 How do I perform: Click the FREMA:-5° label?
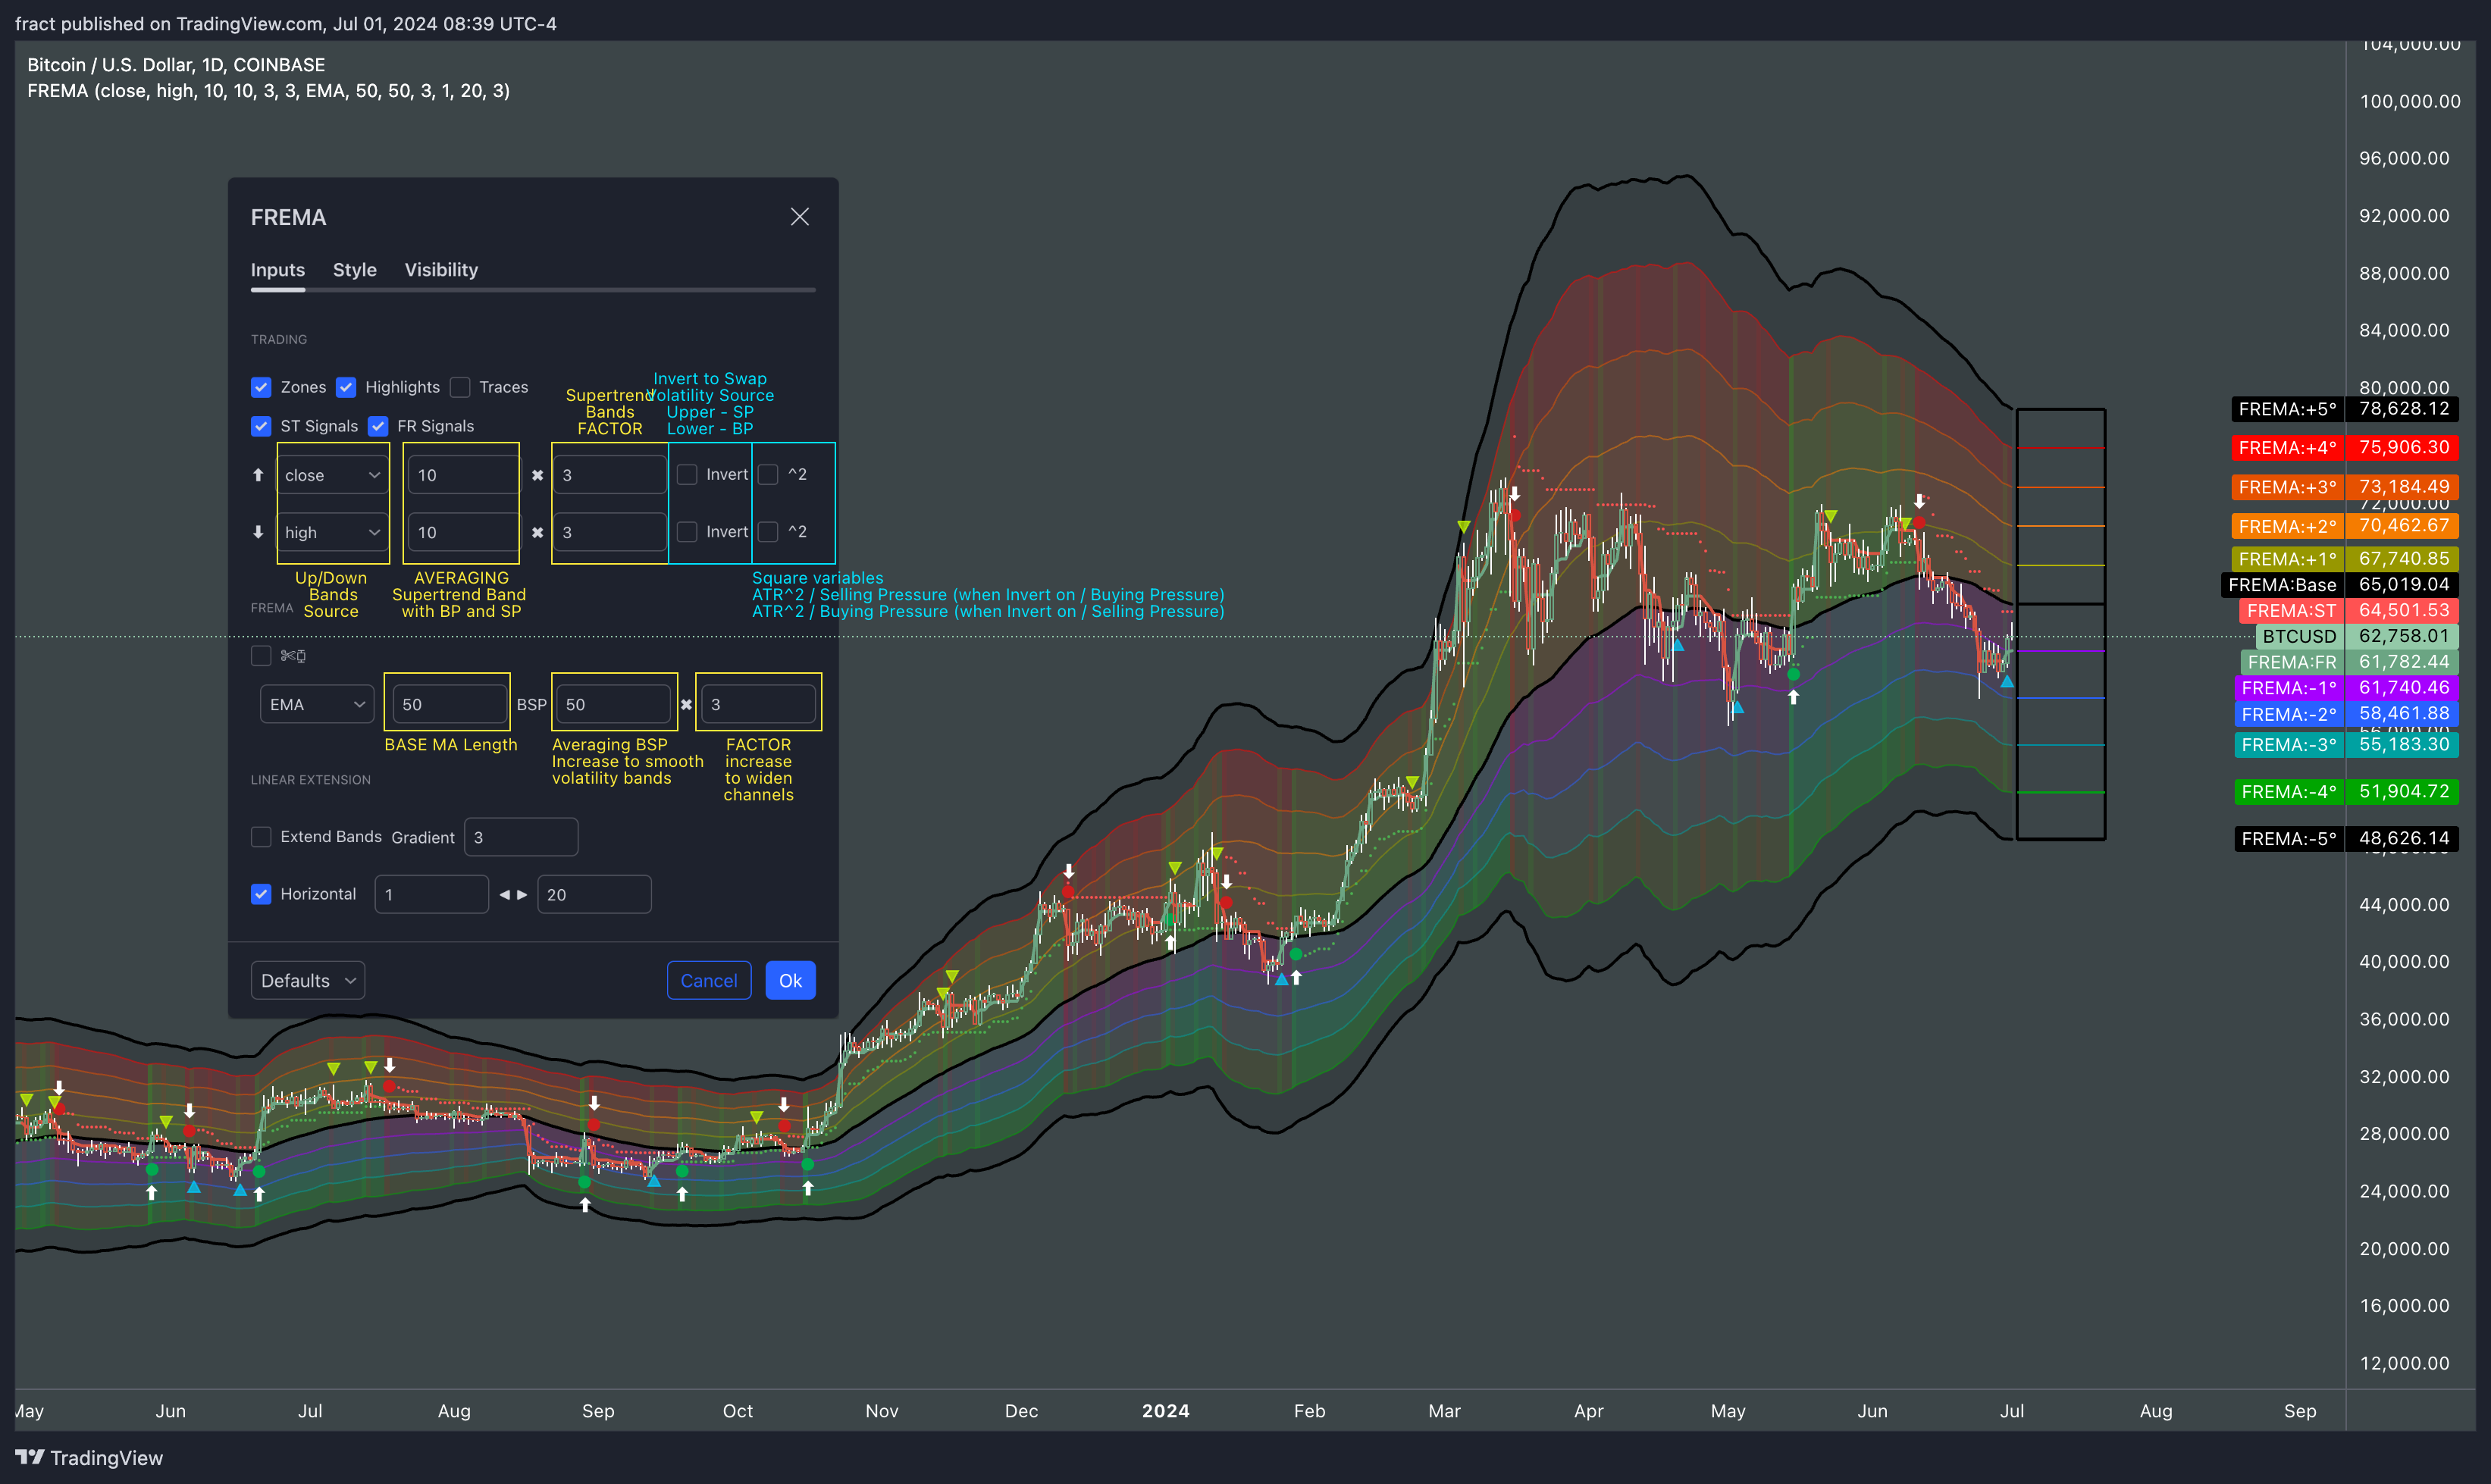[x=2288, y=839]
